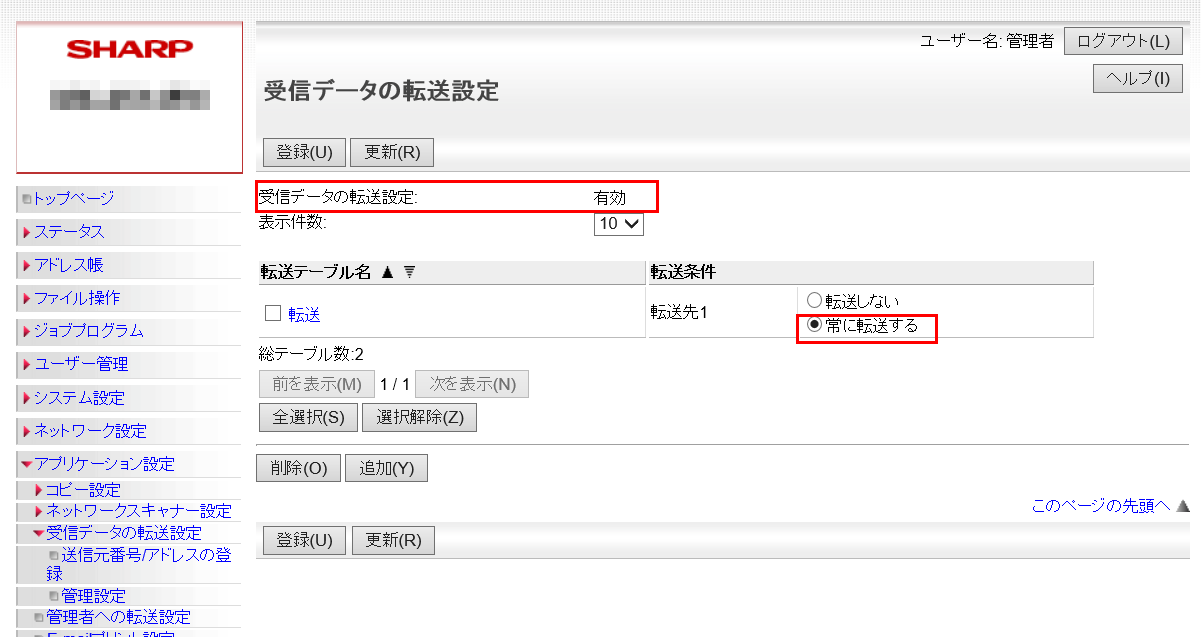Click the descending sort icon next to 転送テーブル名
1201x637 pixels.
[409, 272]
